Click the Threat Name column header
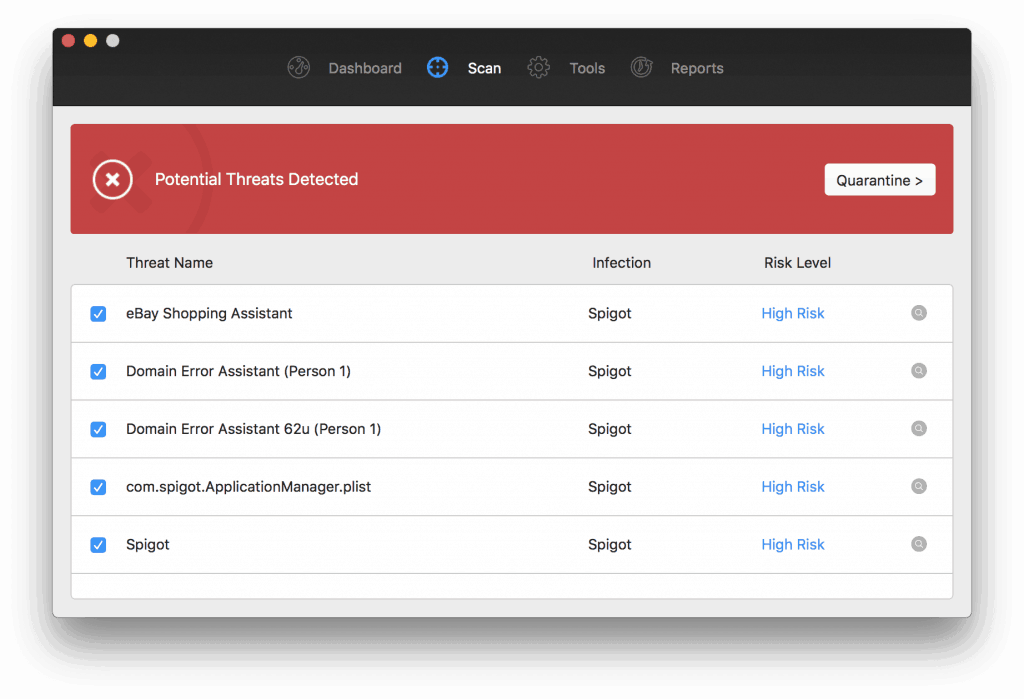 (x=169, y=262)
